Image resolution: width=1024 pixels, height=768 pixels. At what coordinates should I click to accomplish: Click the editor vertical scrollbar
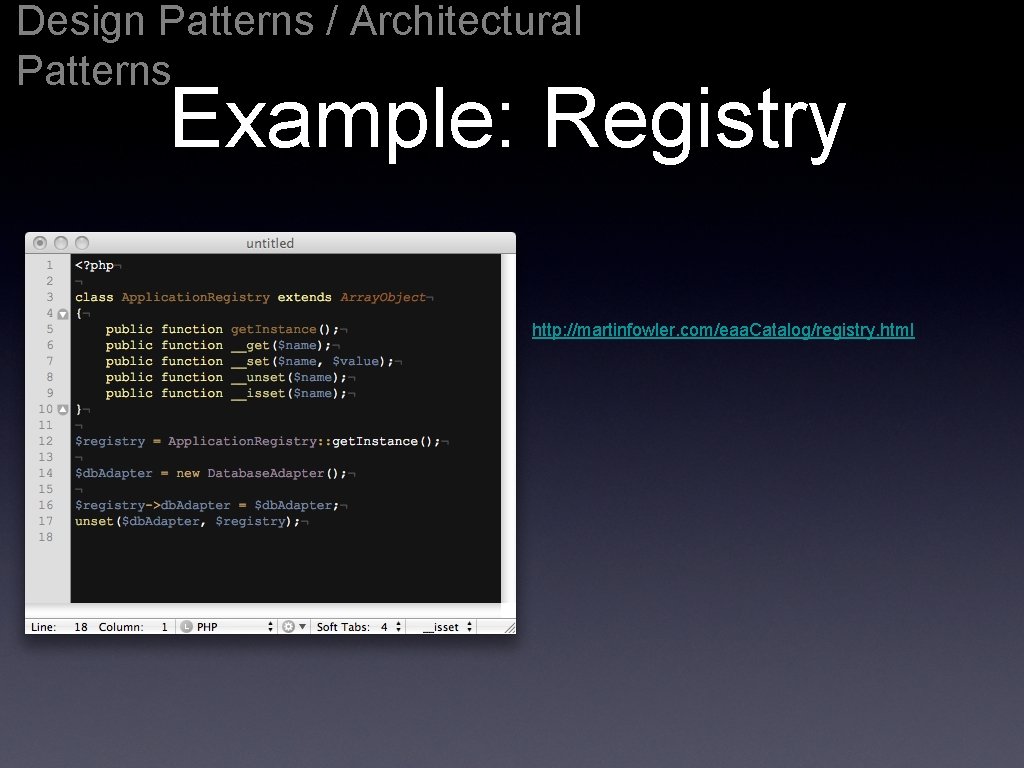pos(508,428)
